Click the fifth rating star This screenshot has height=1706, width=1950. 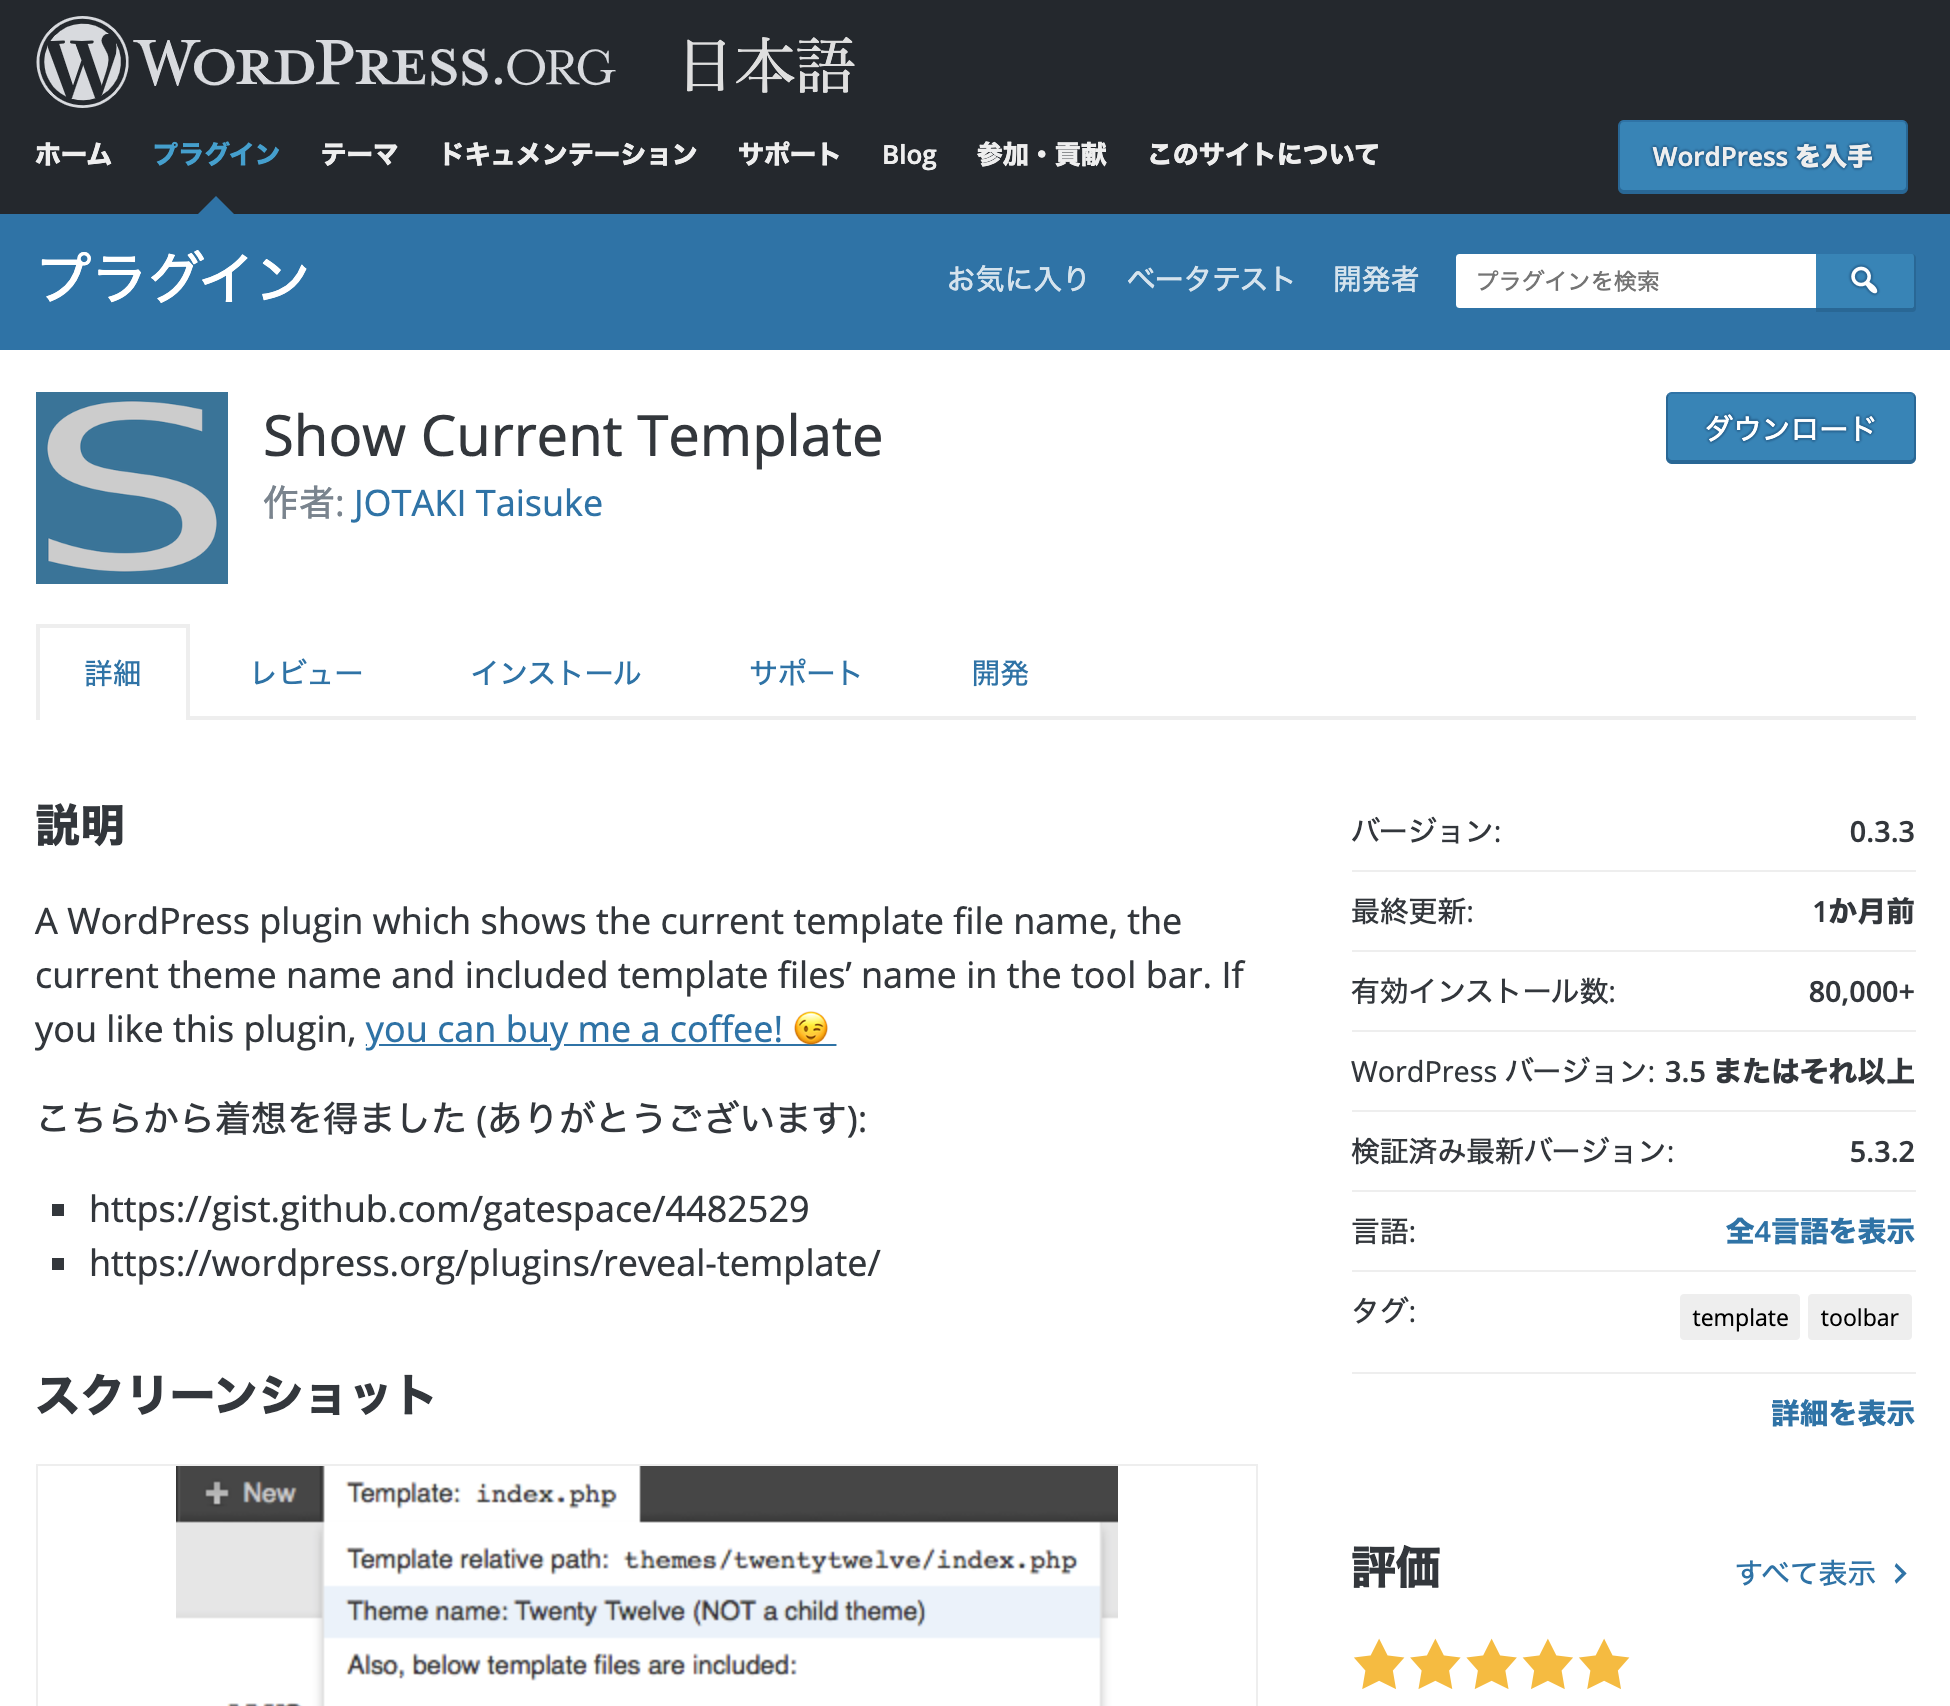point(1604,1664)
